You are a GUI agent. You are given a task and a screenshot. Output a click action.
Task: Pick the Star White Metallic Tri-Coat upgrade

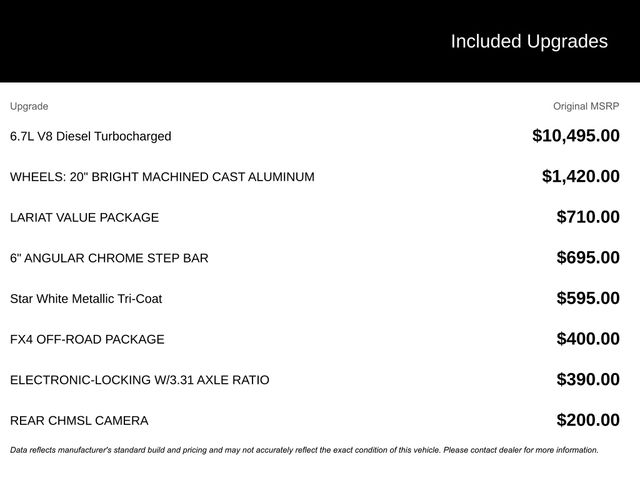[x=86, y=299]
